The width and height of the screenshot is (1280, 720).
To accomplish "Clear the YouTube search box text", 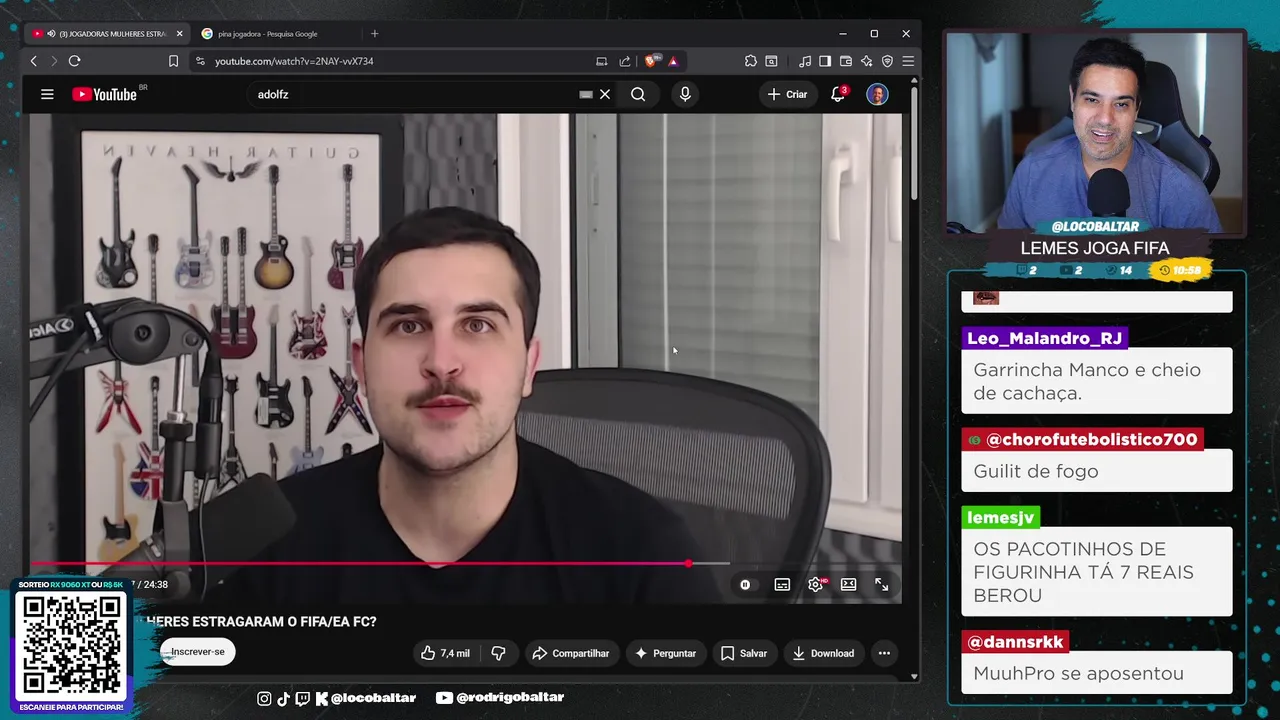I will point(604,94).
